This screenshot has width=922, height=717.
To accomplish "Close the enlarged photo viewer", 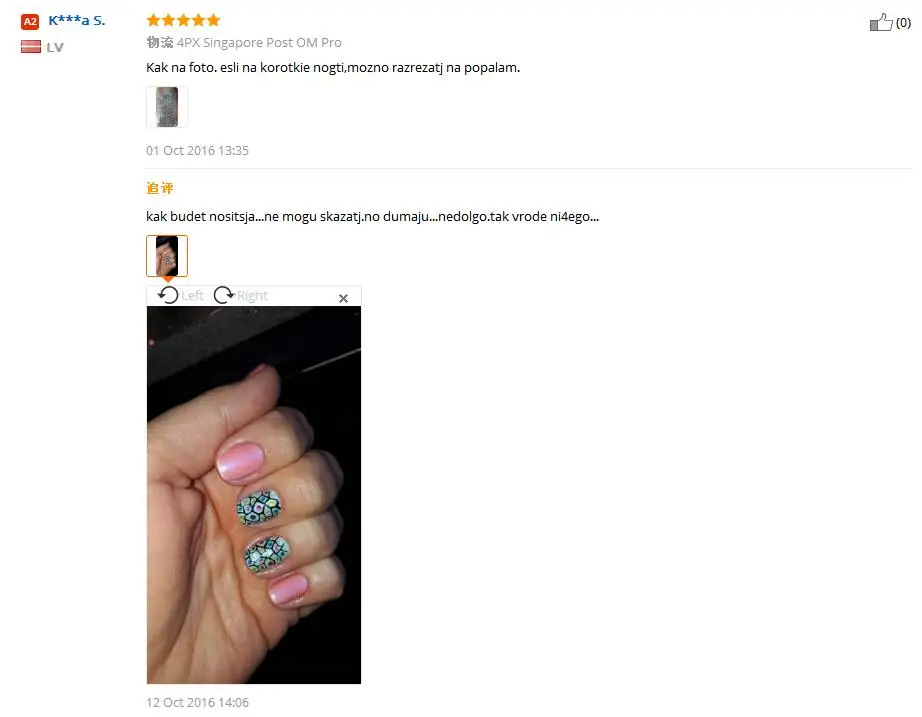I will (343, 298).
